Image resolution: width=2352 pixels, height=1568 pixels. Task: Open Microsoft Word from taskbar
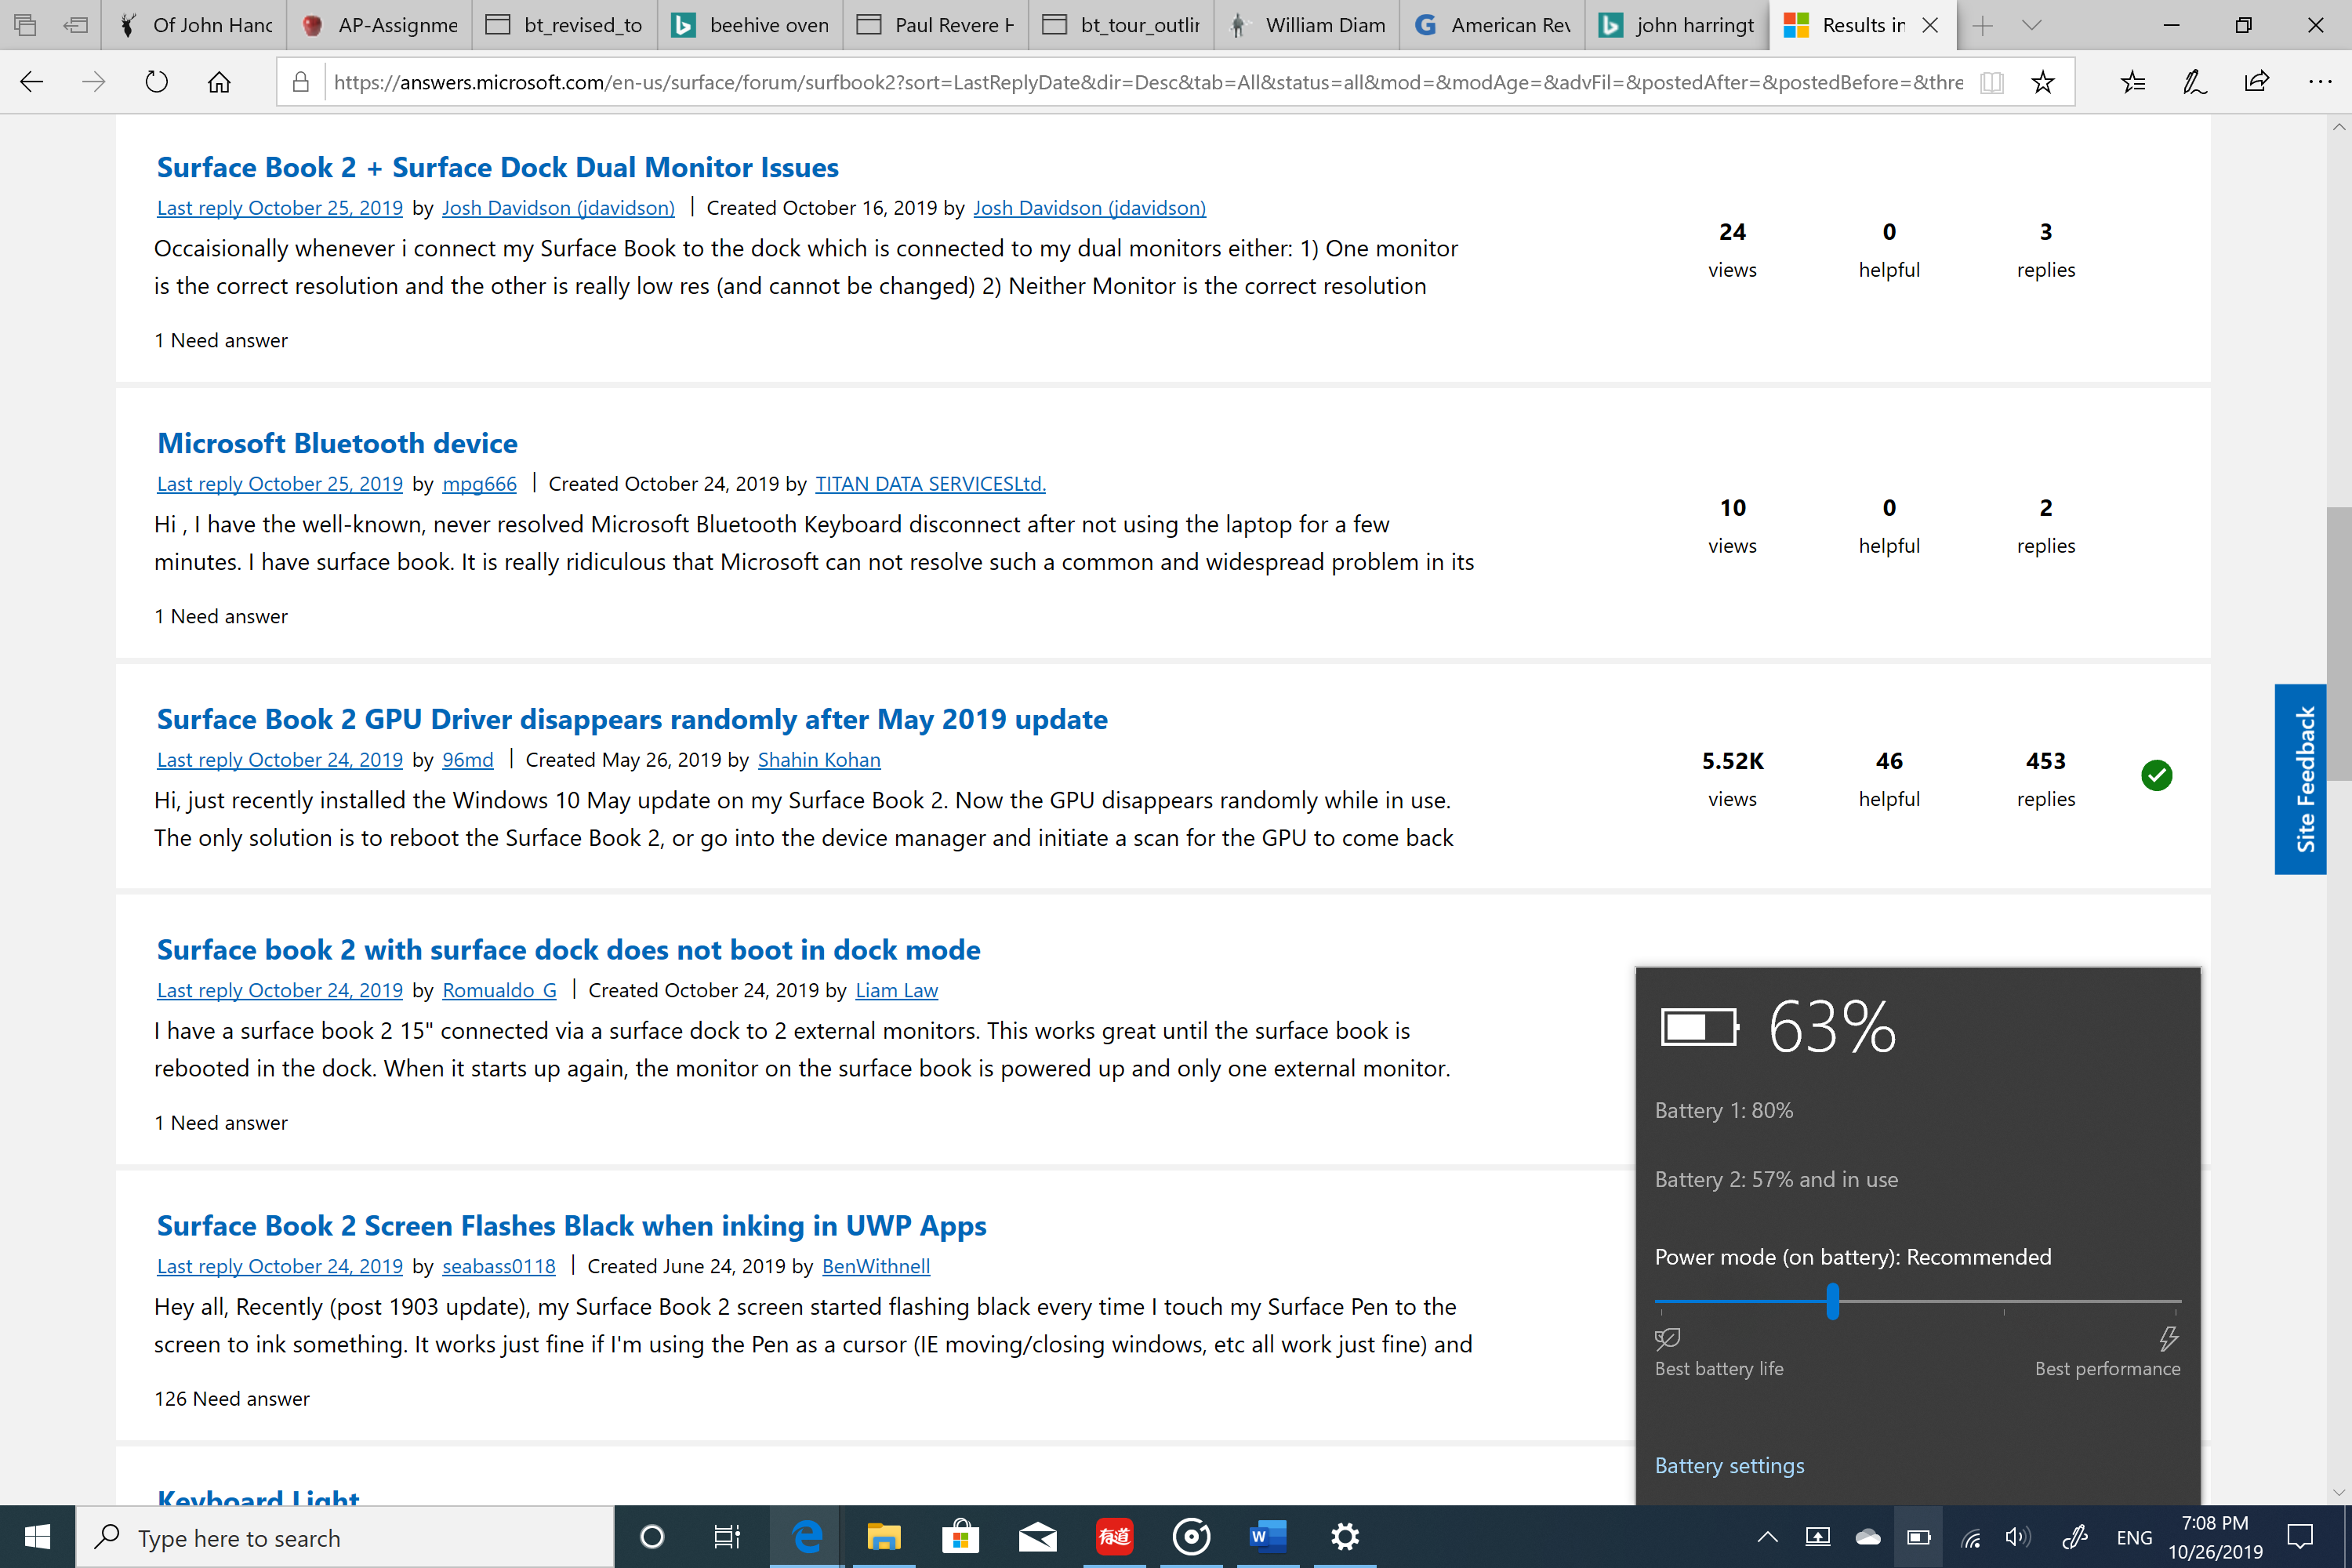click(1267, 1536)
